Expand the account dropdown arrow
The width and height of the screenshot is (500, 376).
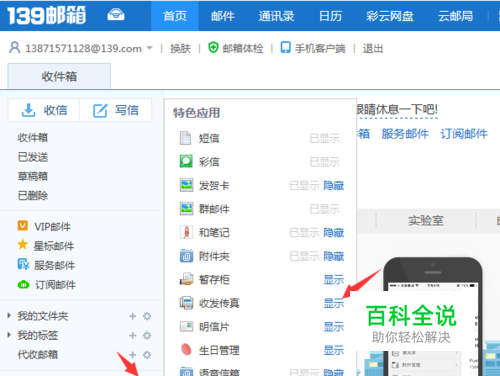click(x=150, y=48)
